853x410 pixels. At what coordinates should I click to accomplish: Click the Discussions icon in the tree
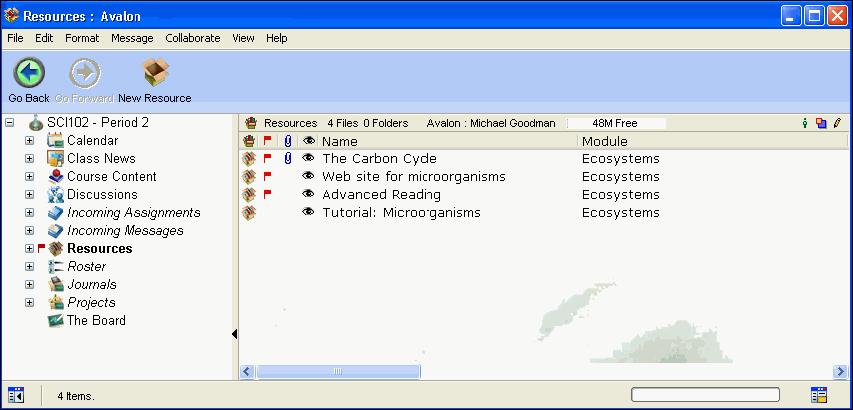(56, 195)
